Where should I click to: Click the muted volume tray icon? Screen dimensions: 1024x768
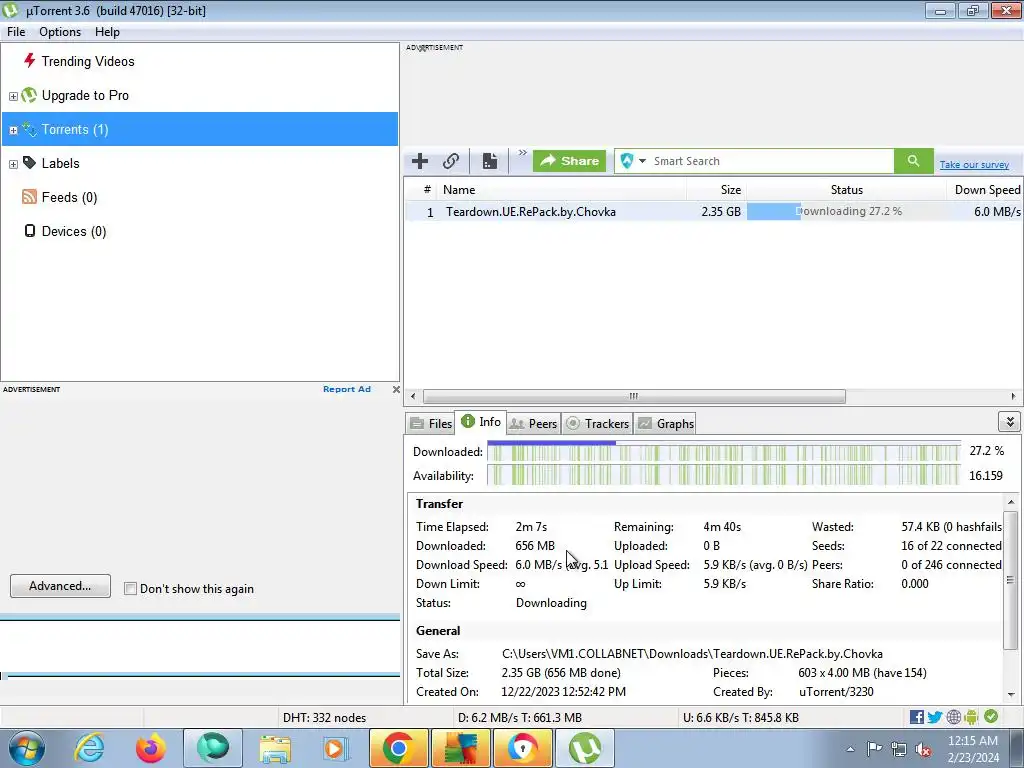pos(923,749)
